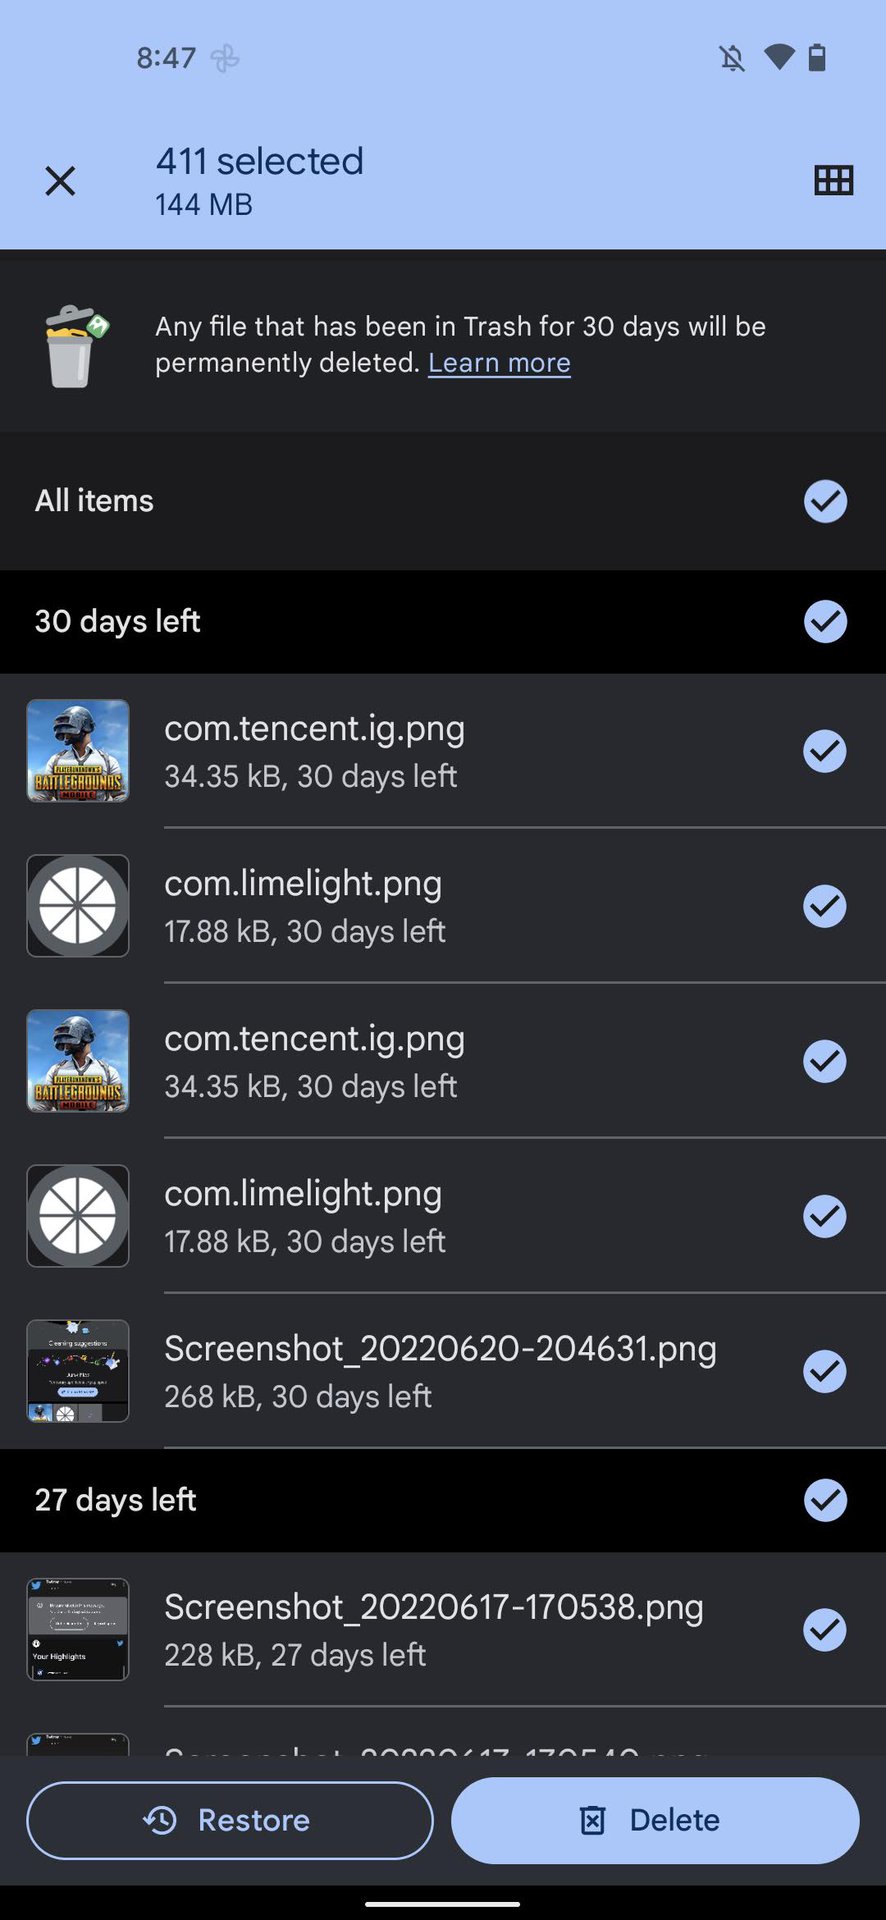Deselect the 27 days left group
This screenshot has width=886, height=1920.
click(x=825, y=1500)
